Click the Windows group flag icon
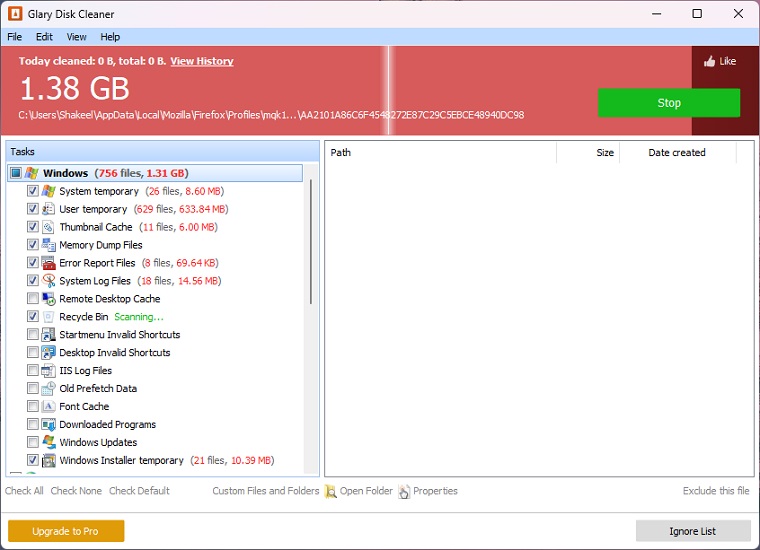The height and width of the screenshot is (550, 760). point(32,173)
